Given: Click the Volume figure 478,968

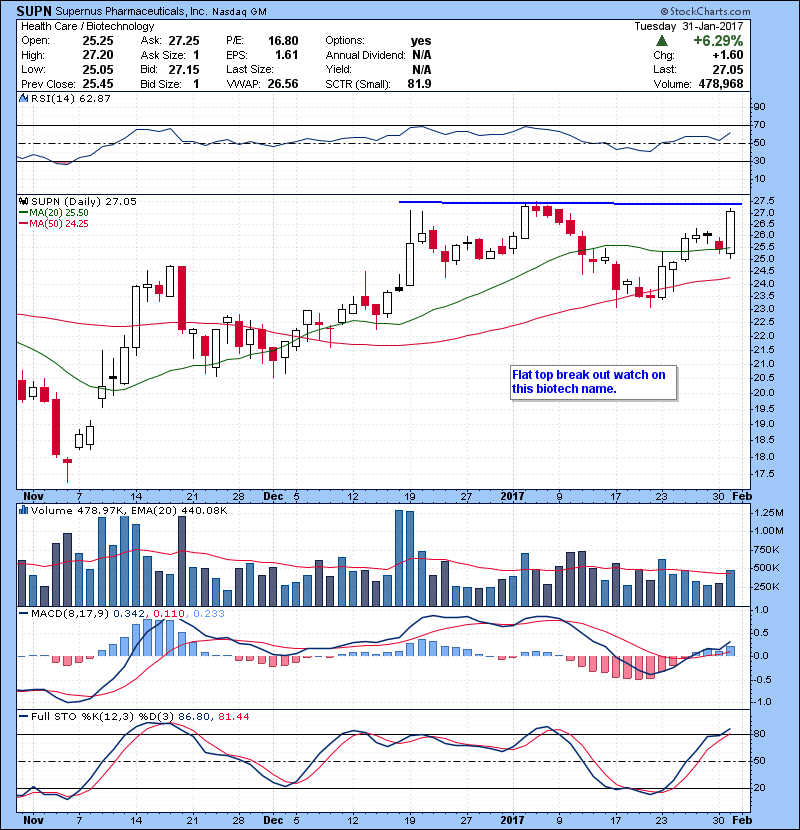Looking at the screenshot, I should [721, 84].
